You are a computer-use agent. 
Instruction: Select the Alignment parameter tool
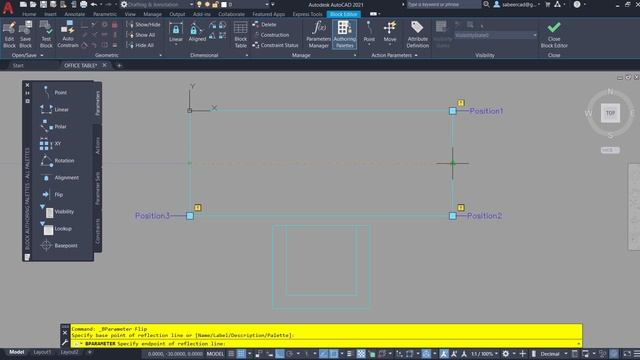(x=60, y=178)
